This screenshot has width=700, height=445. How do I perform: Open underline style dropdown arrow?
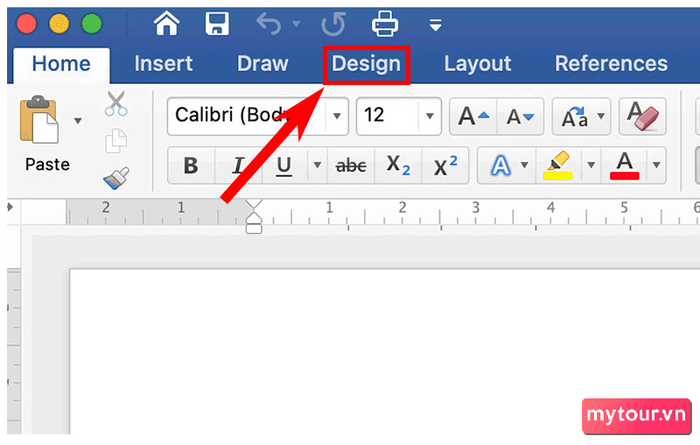coord(317,166)
